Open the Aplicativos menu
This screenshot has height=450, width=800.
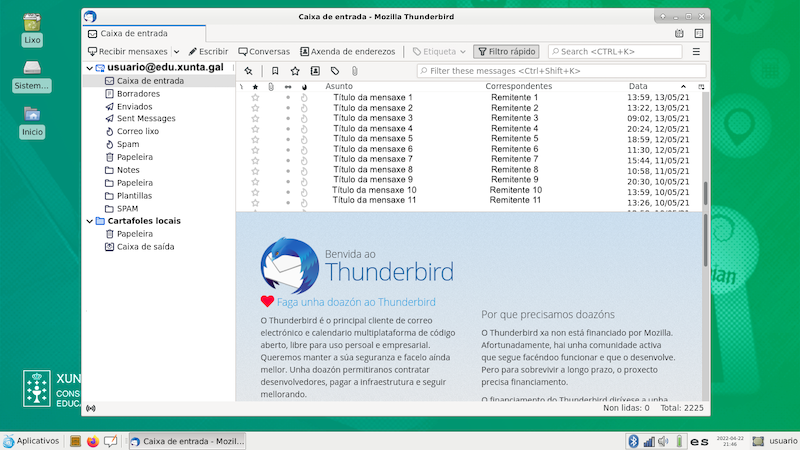(x=31, y=441)
